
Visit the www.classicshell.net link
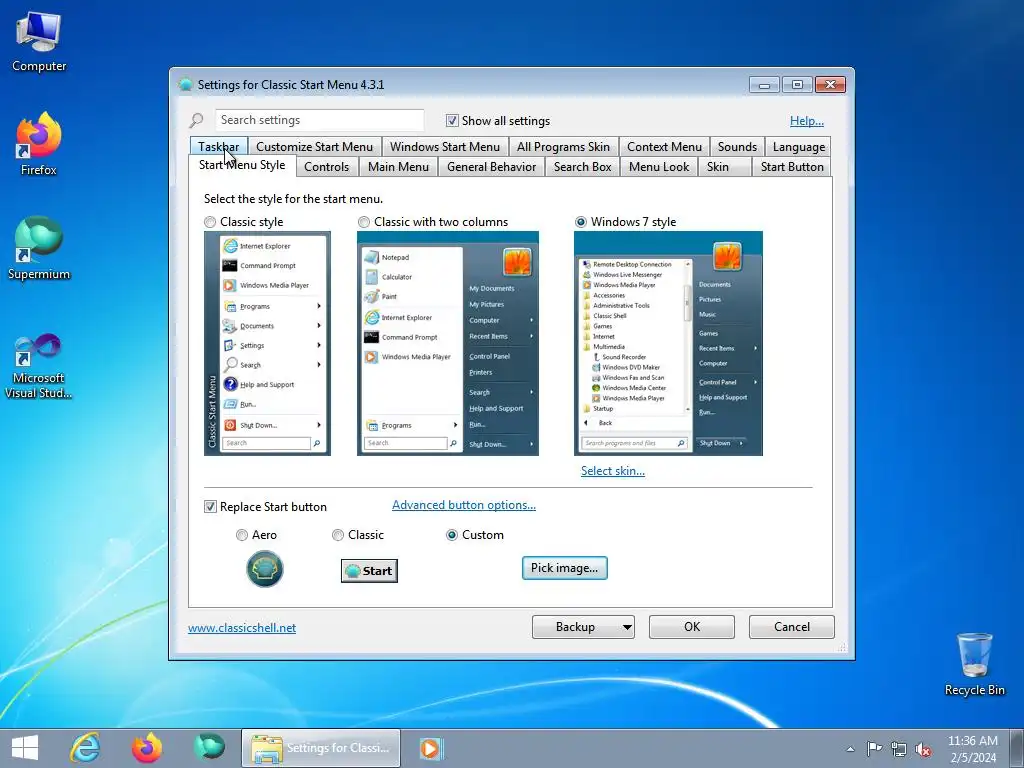(242, 628)
